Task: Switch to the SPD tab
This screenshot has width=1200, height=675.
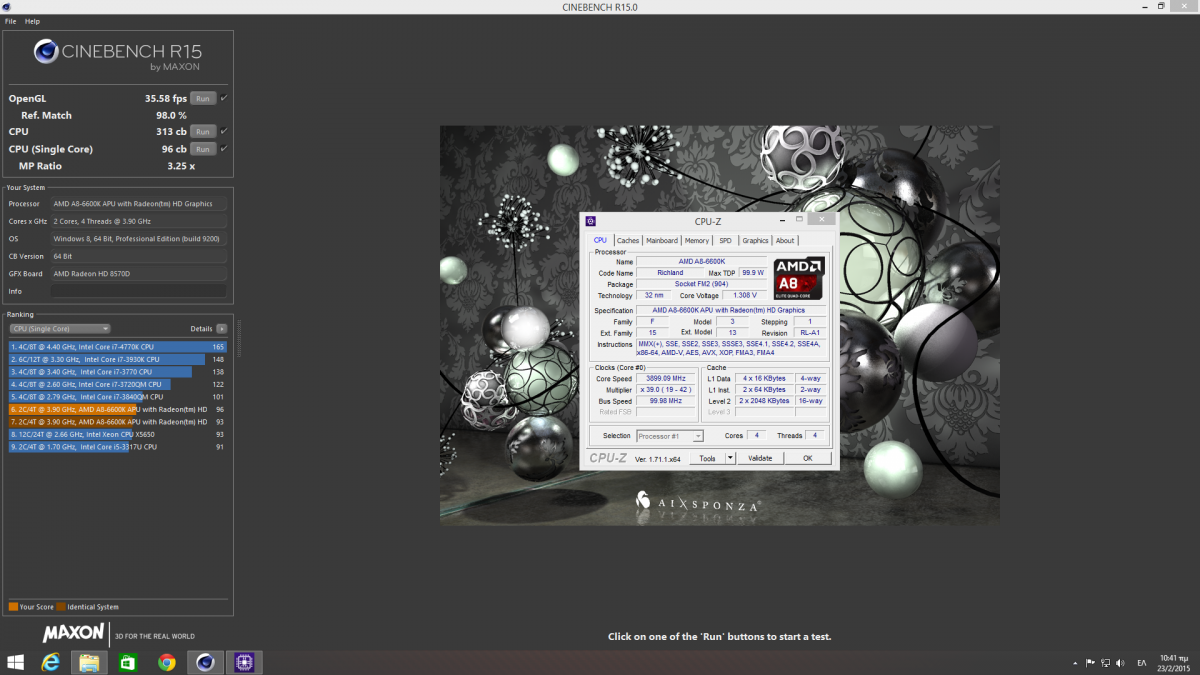Action: pos(725,240)
